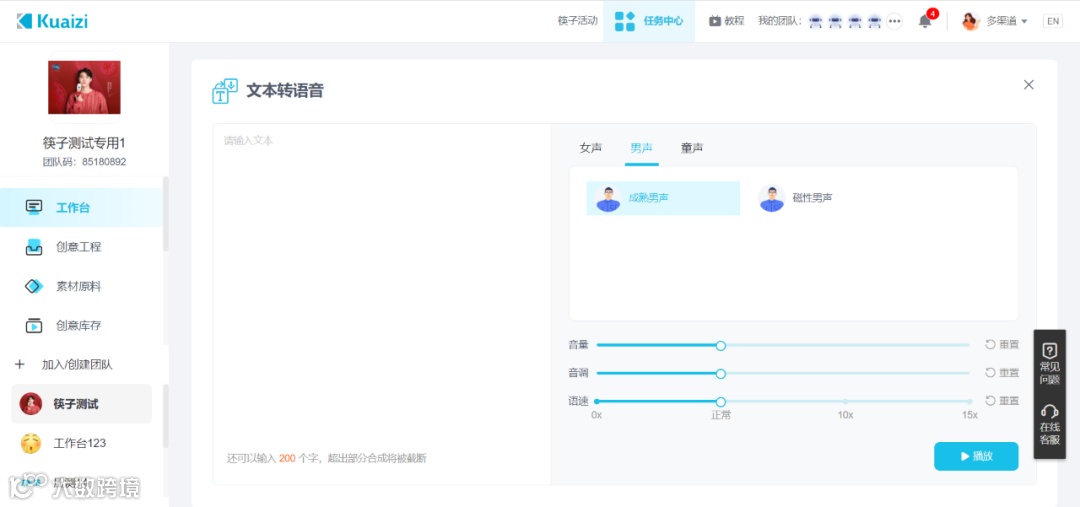The width and height of the screenshot is (1080, 507).
Task: Click the 工作台123 emoji avatar
Action: (31, 443)
